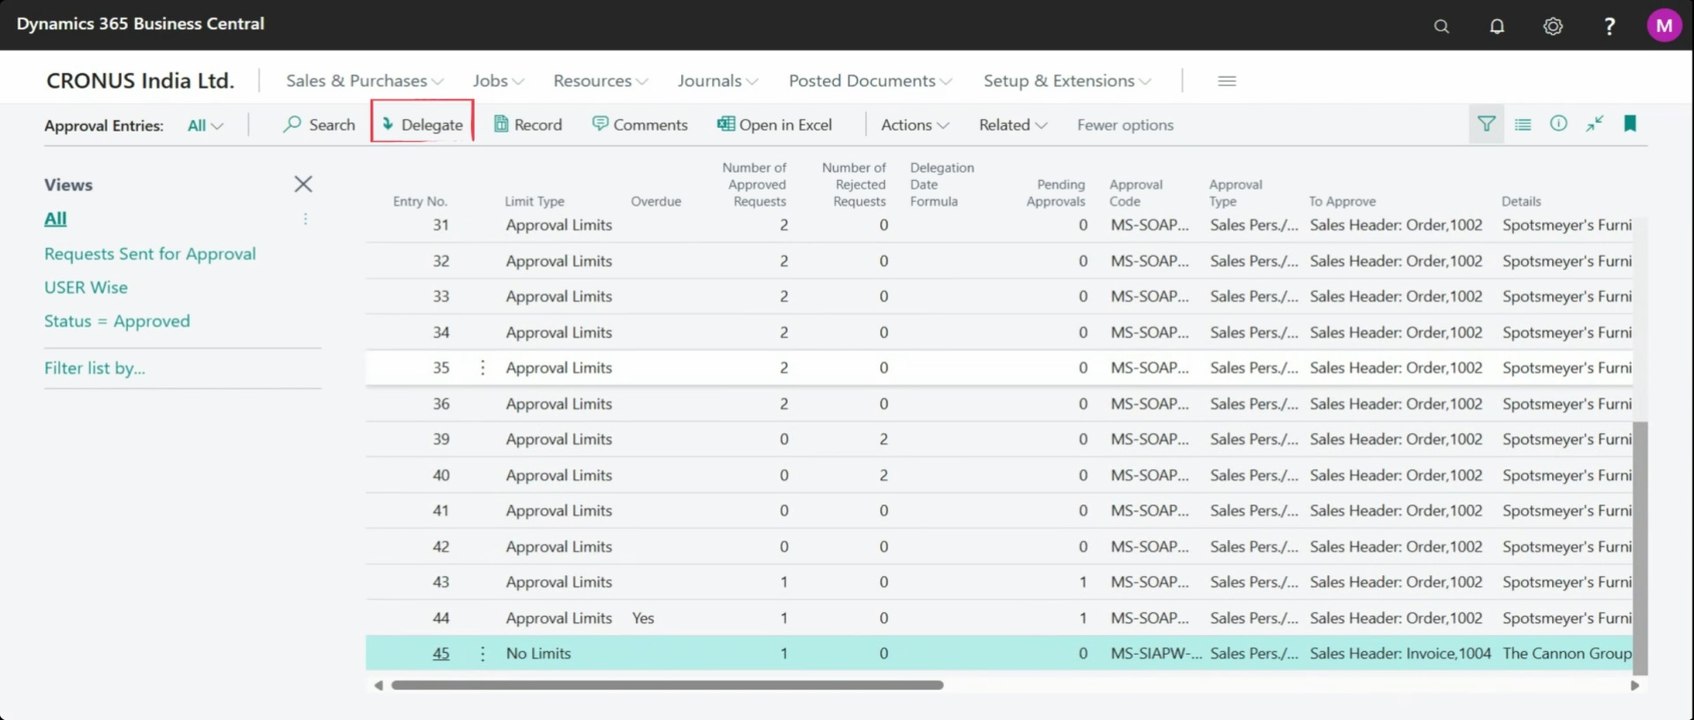
Task: Click the scroll right arrow
Action: click(x=1635, y=686)
